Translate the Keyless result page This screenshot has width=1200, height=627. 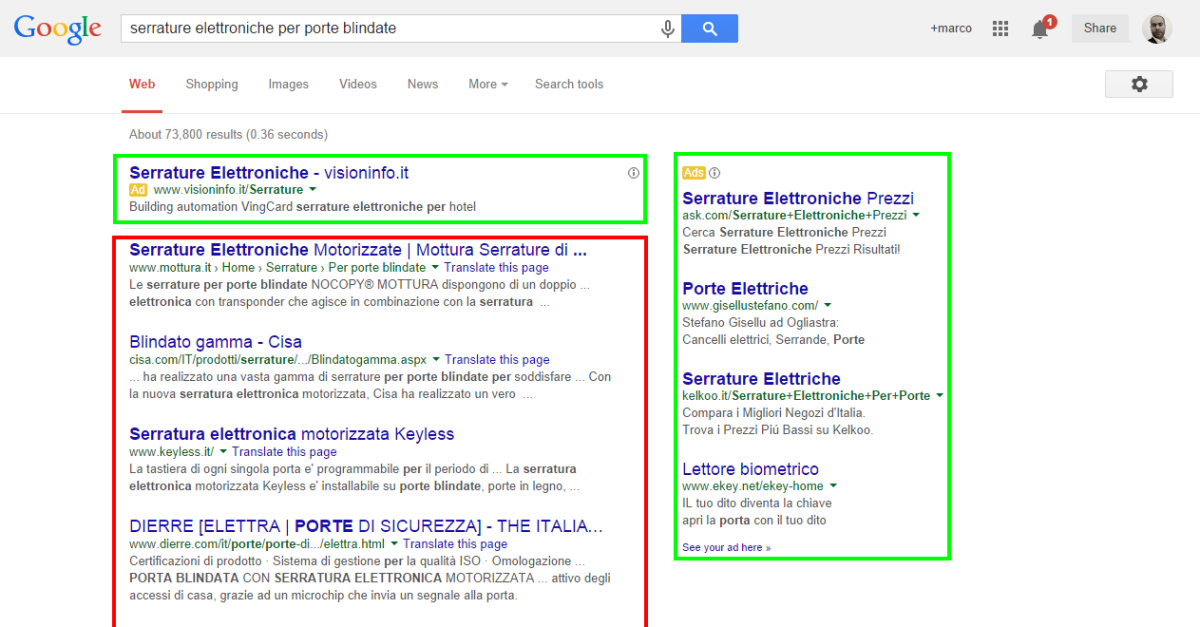click(x=284, y=452)
